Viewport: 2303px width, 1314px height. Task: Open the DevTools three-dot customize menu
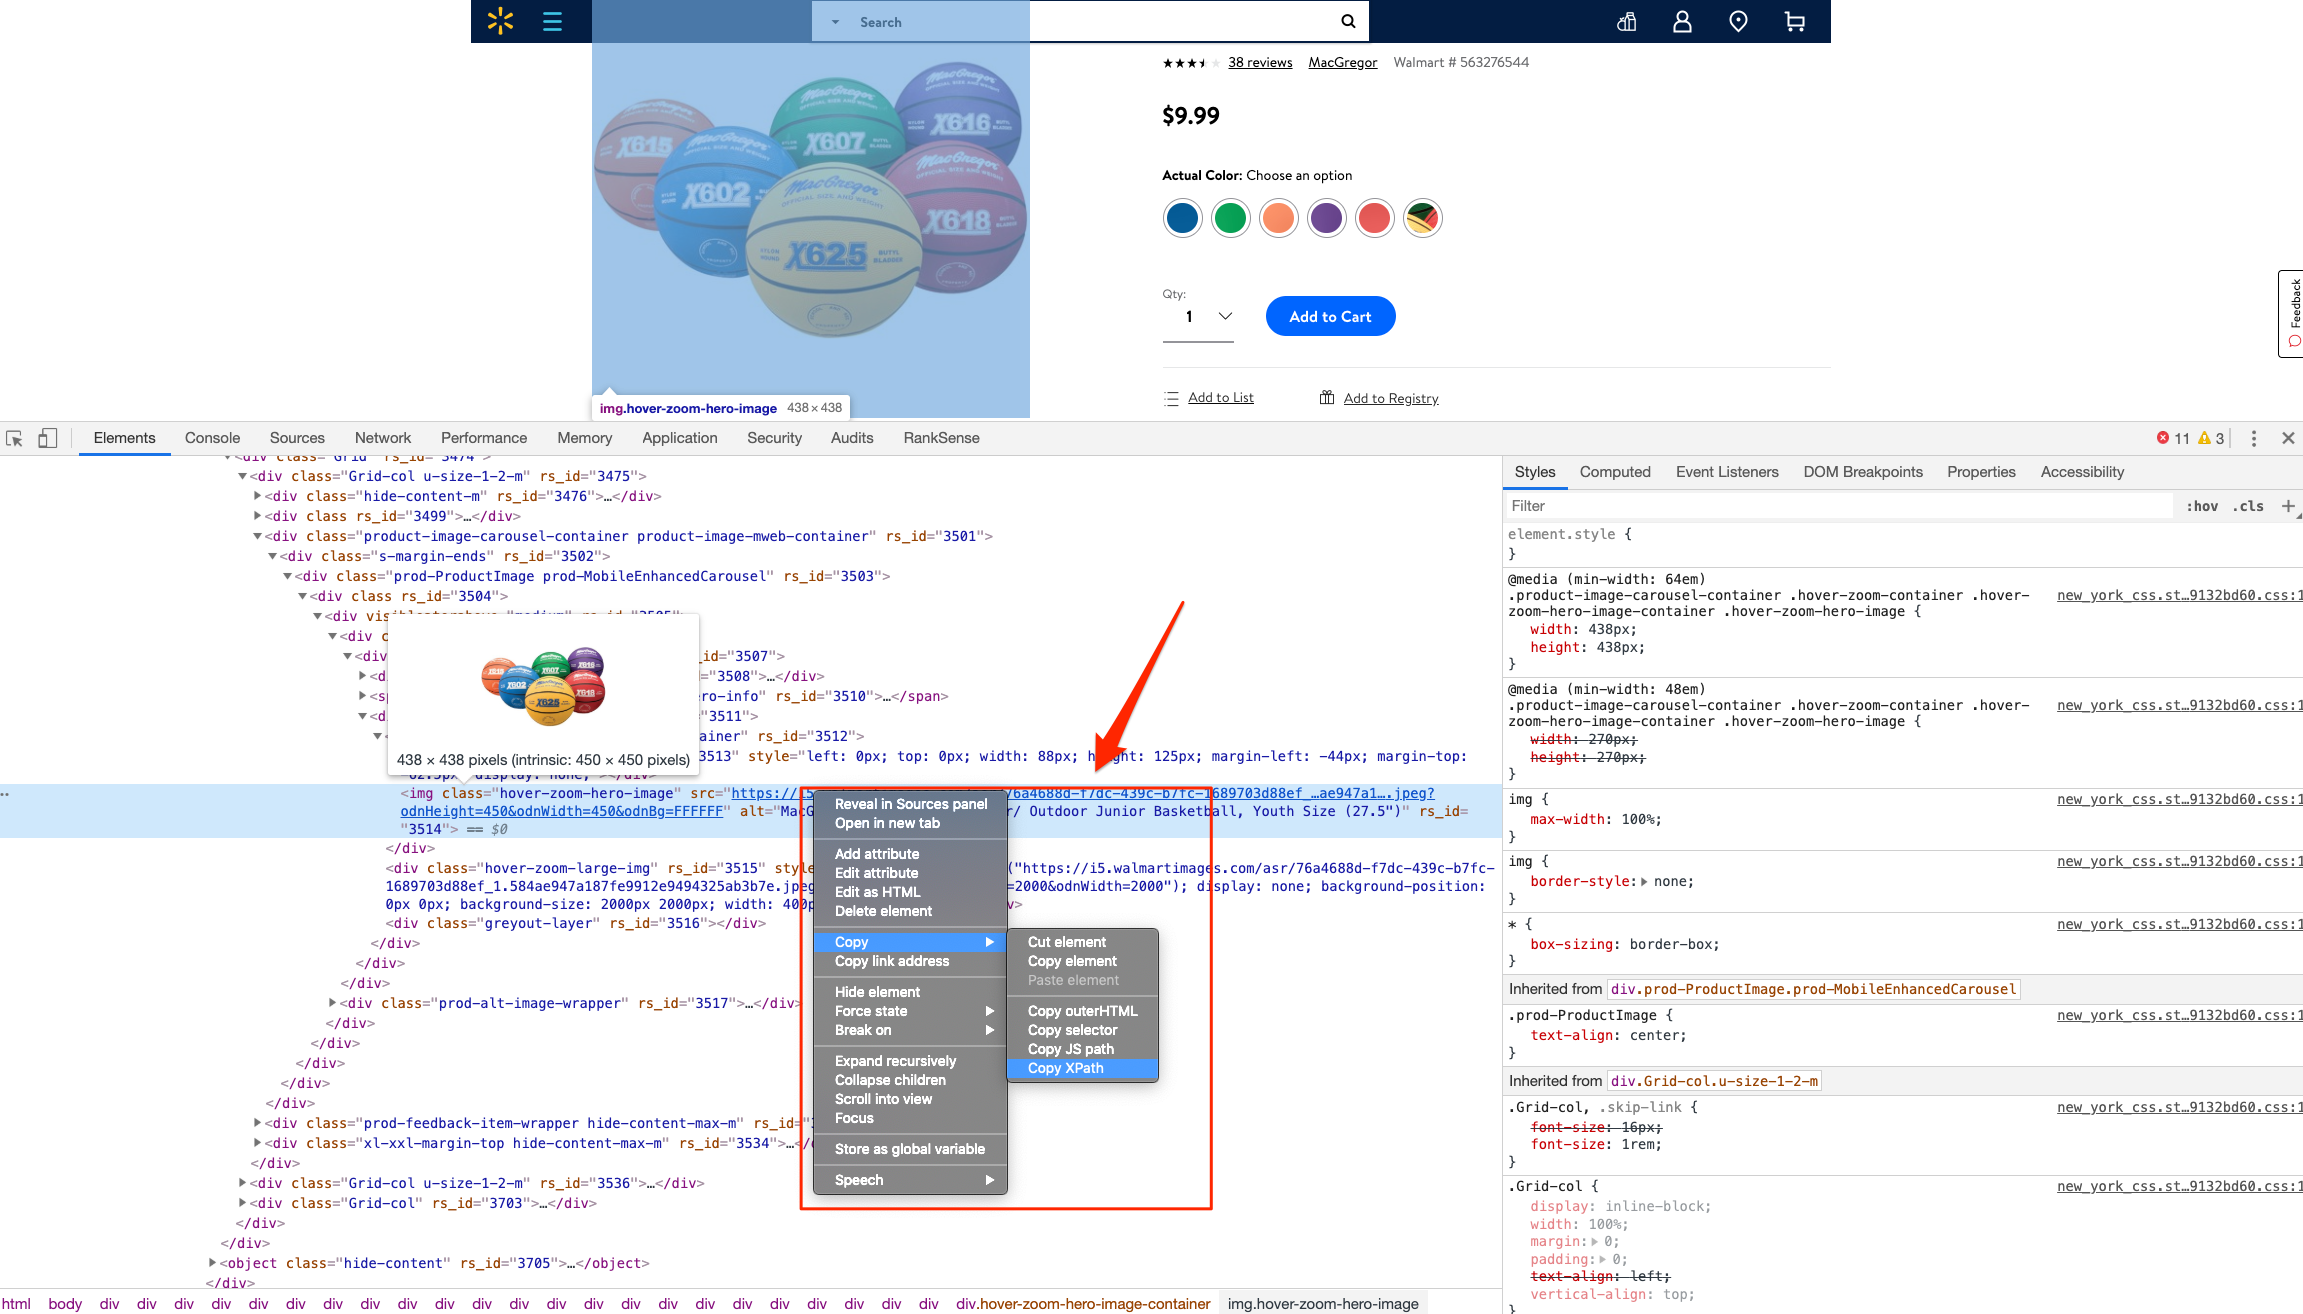click(2253, 438)
